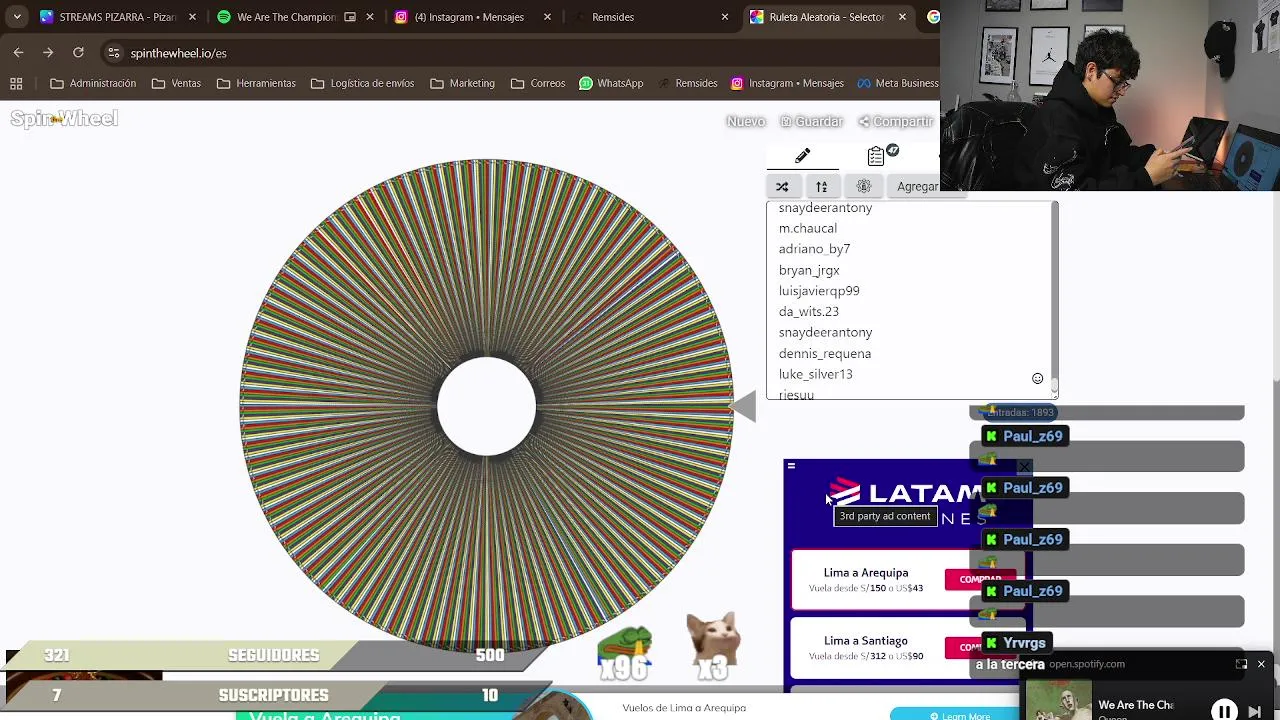The image size is (1280, 720).
Task: Close the Ruleta Aleatoria tab
Action: click(902, 17)
